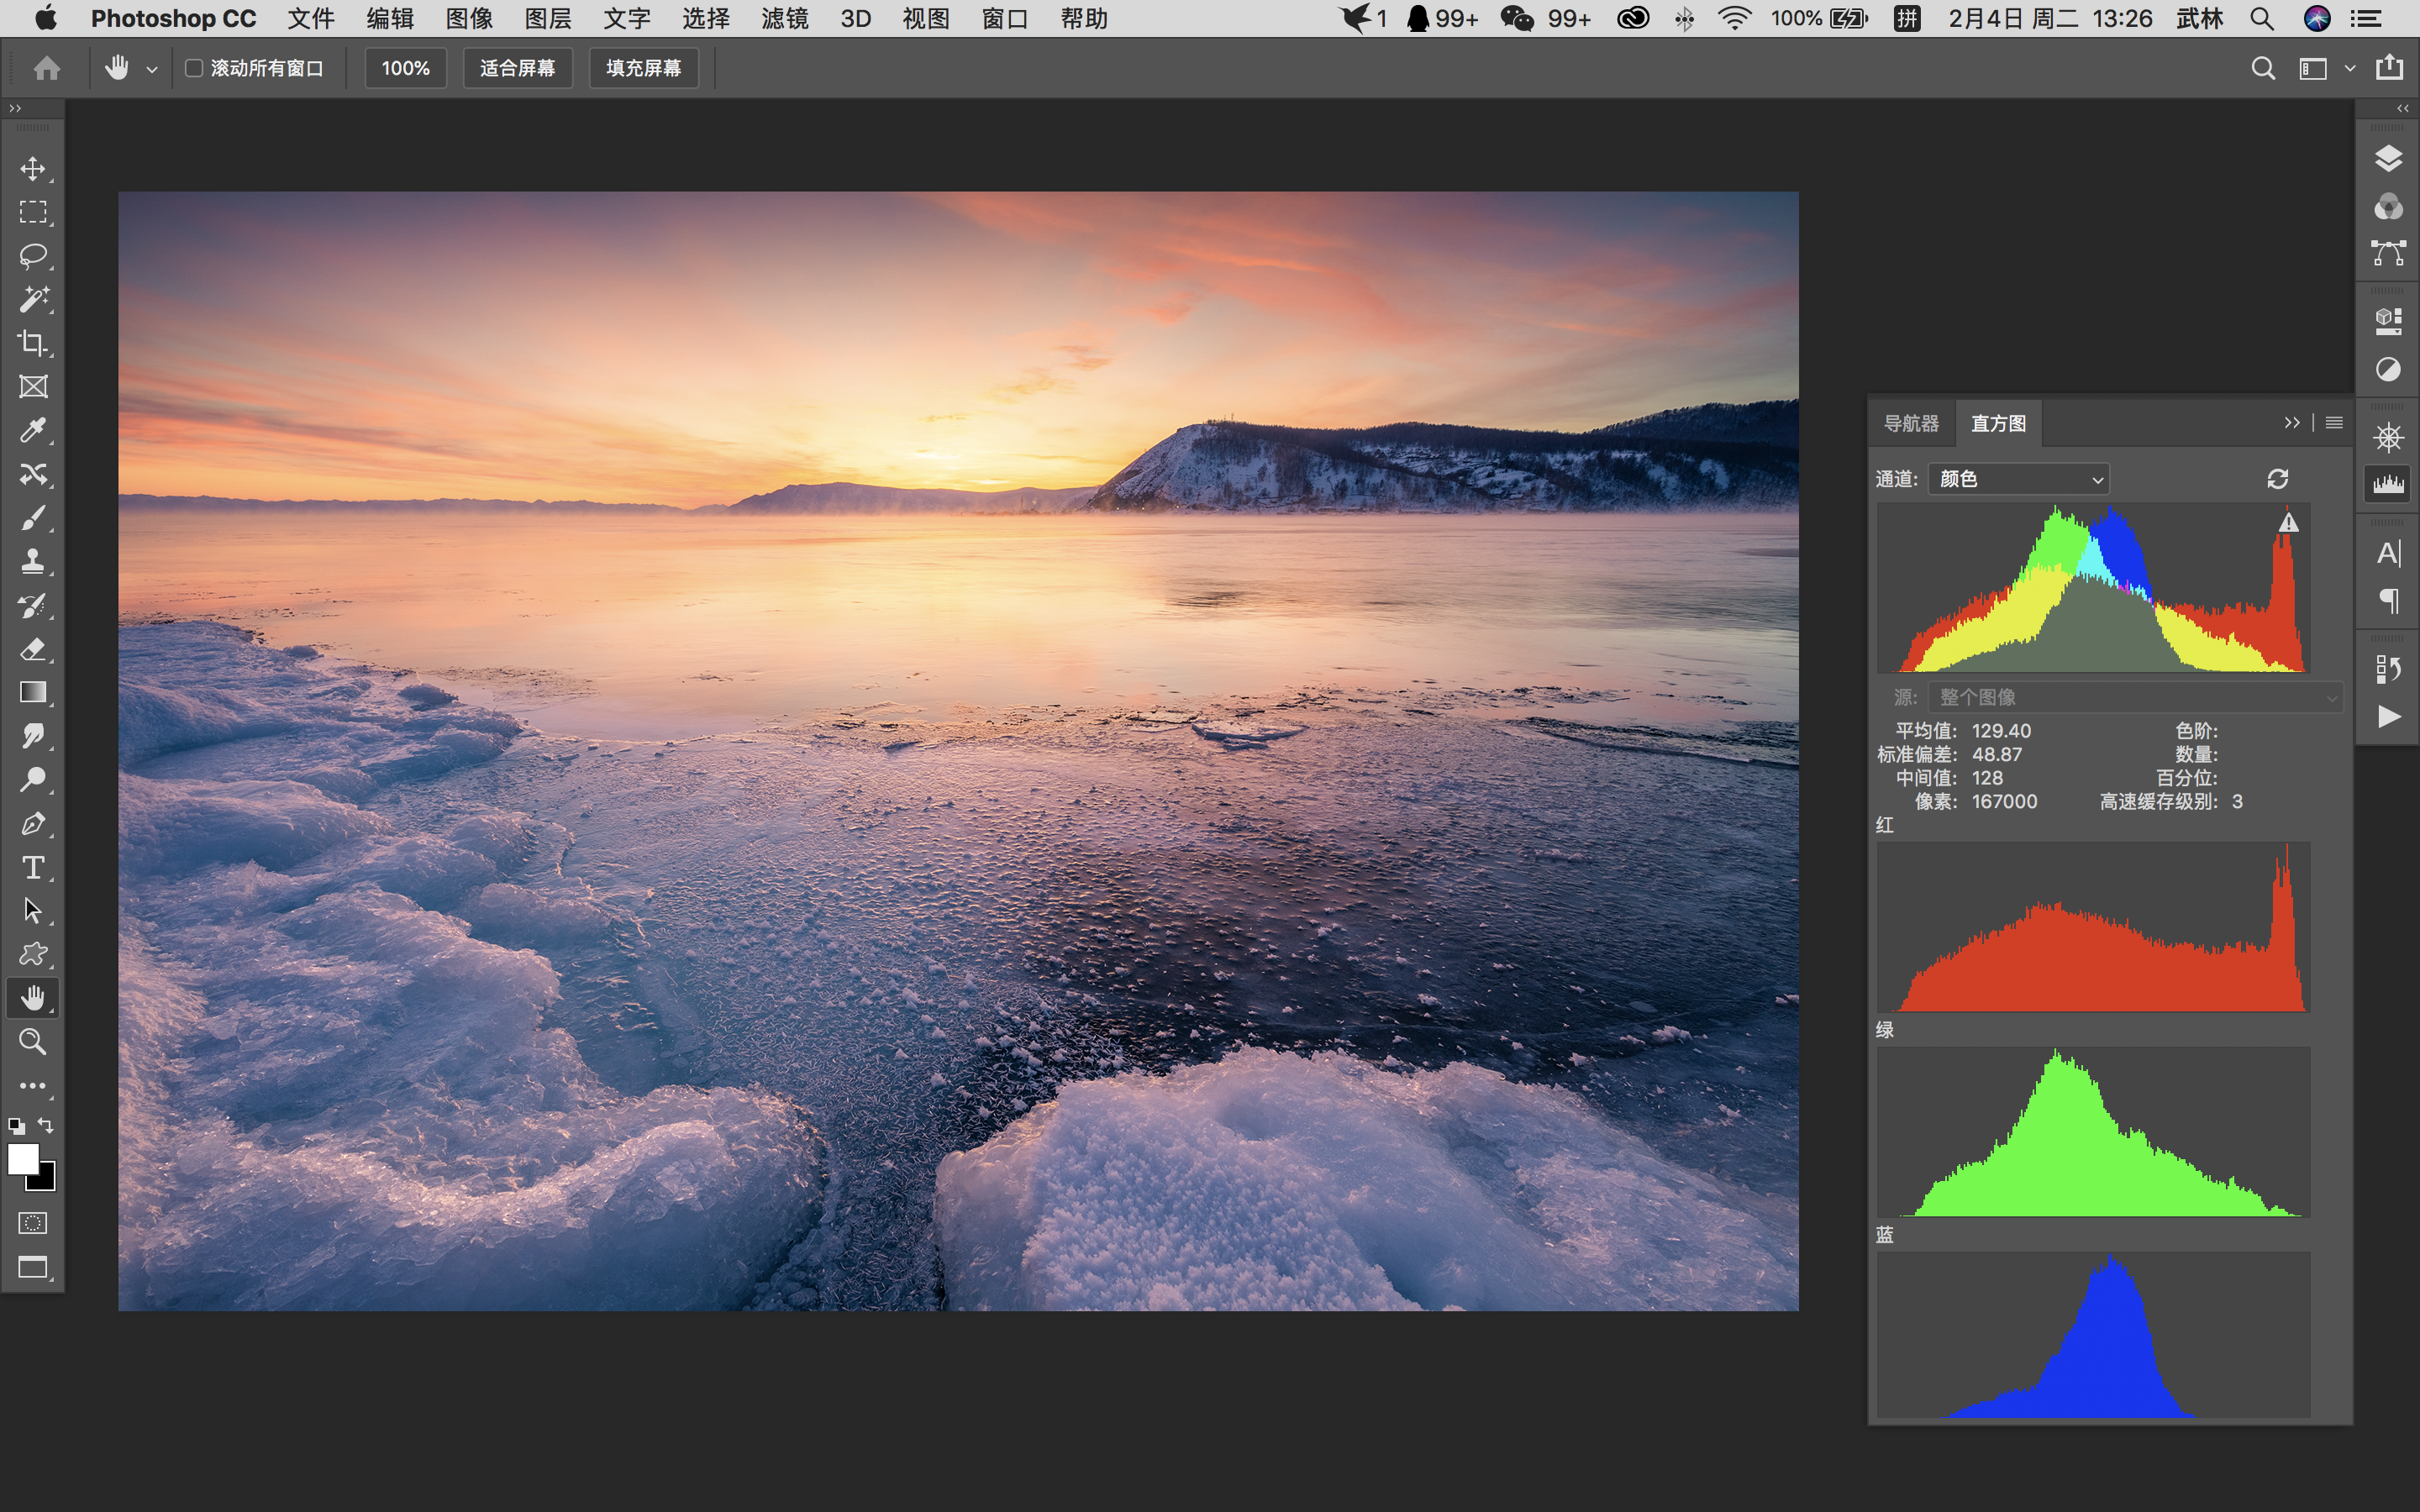Screen dimensions: 2420x1512
Task: Open the Character panel icon
Action: [x=2388, y=553]
